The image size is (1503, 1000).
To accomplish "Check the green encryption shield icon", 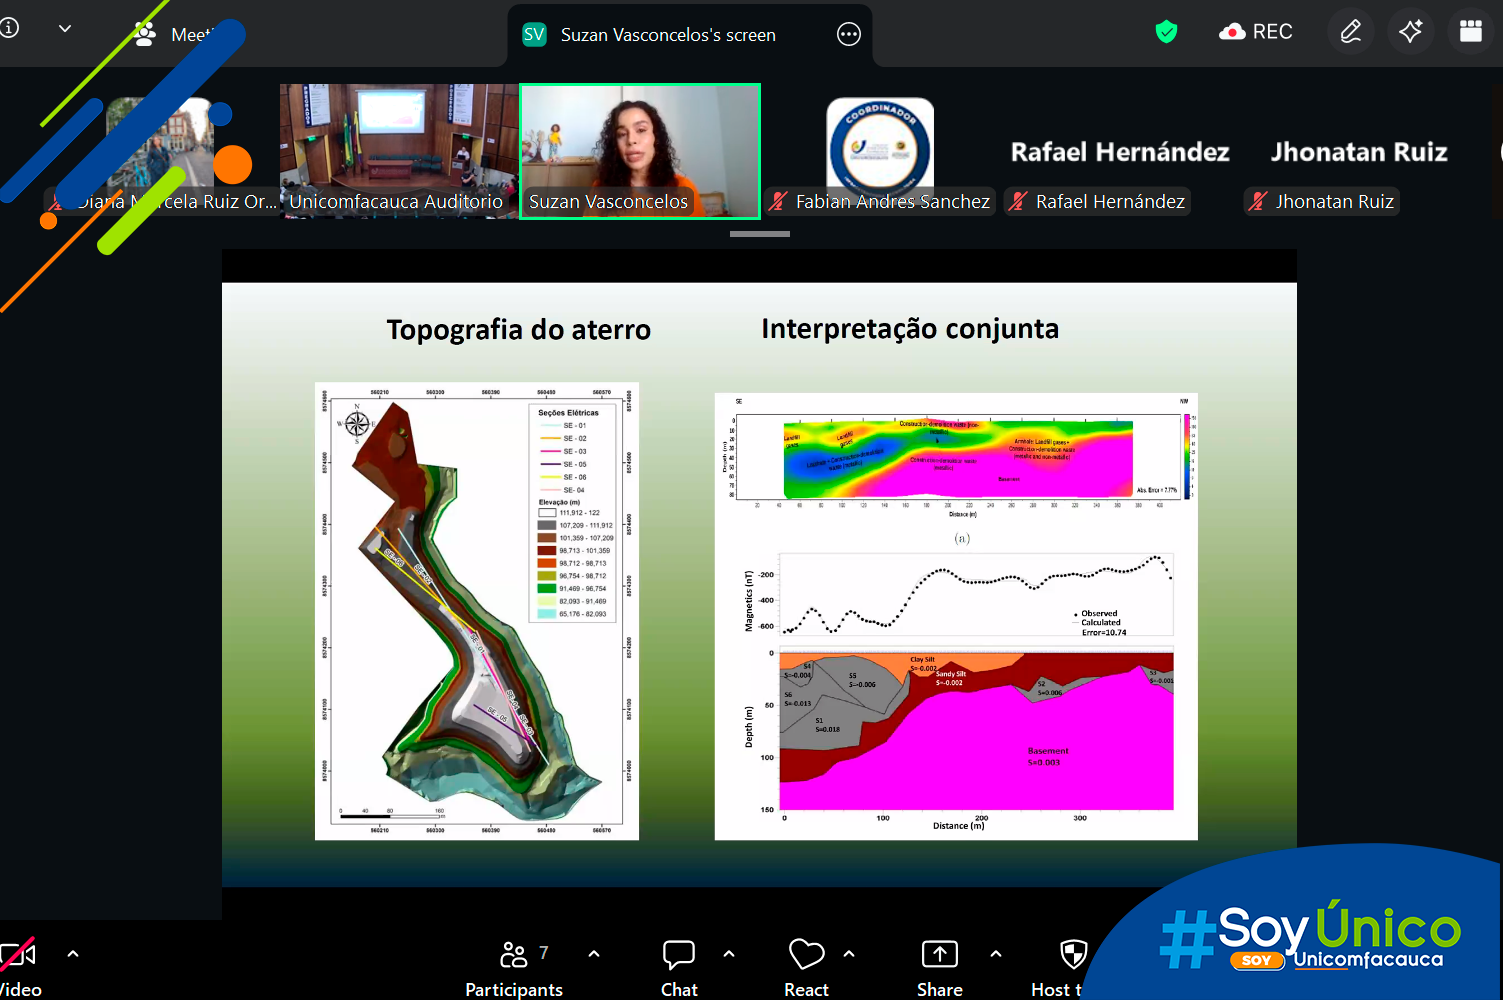I will (1166, 32).
